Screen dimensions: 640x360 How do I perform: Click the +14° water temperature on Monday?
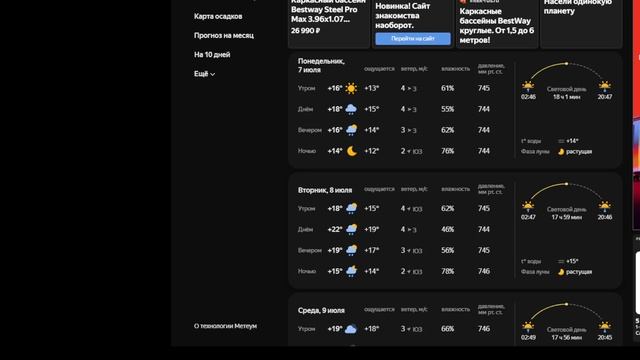click(572, 141)
